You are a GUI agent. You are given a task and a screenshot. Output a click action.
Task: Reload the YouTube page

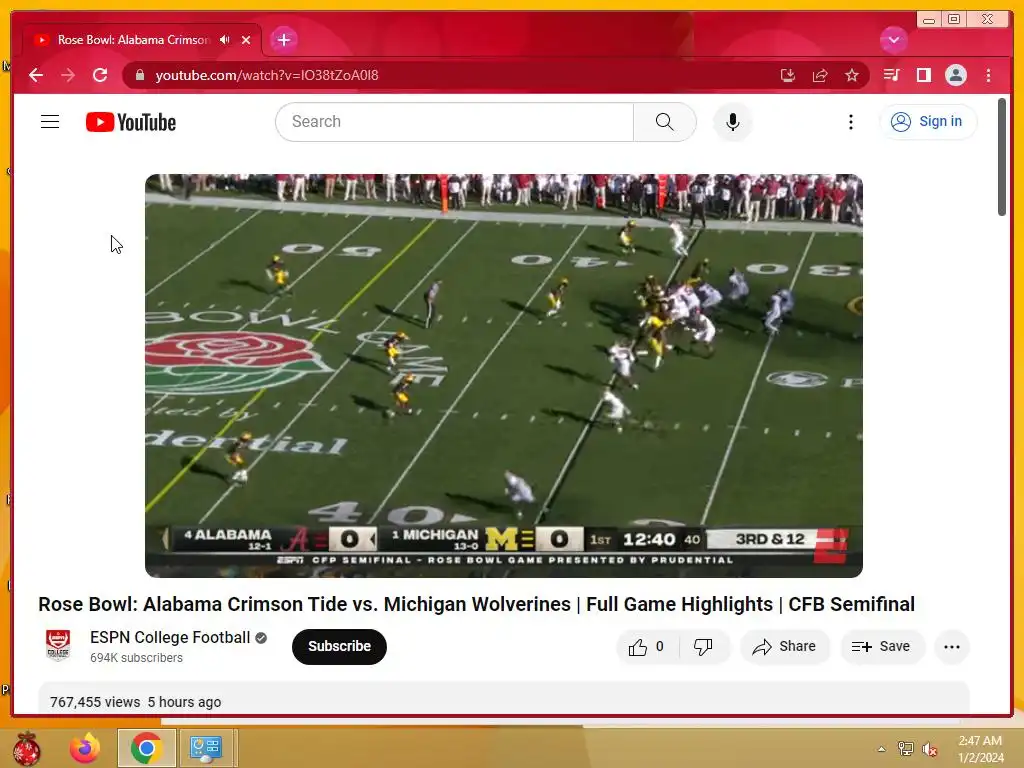[100, 75]
